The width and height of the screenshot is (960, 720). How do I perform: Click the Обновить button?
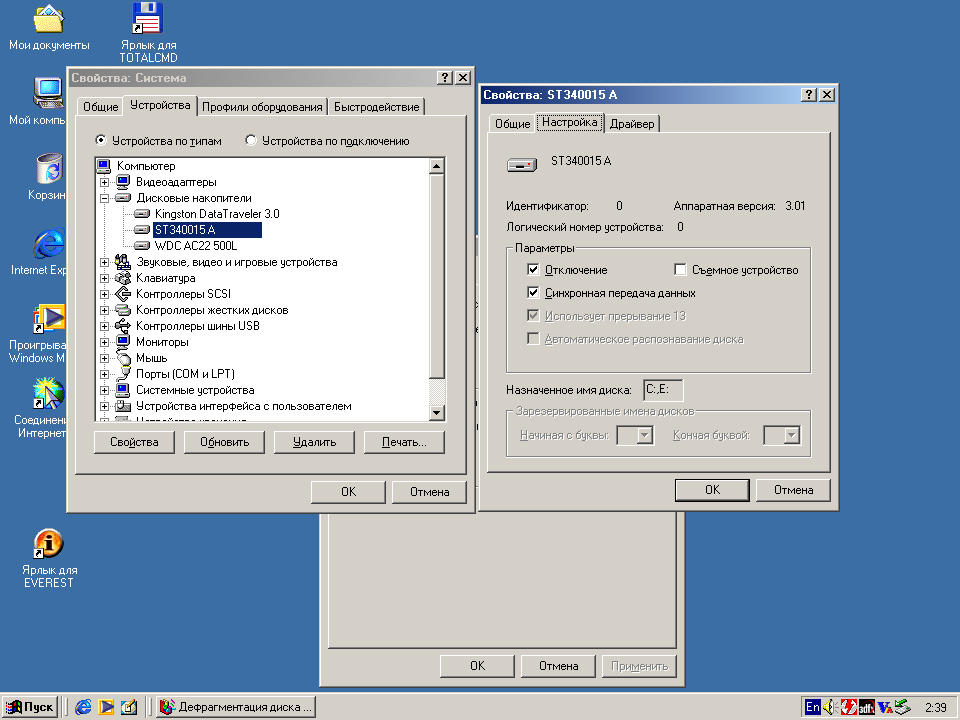tap(225, 442)
